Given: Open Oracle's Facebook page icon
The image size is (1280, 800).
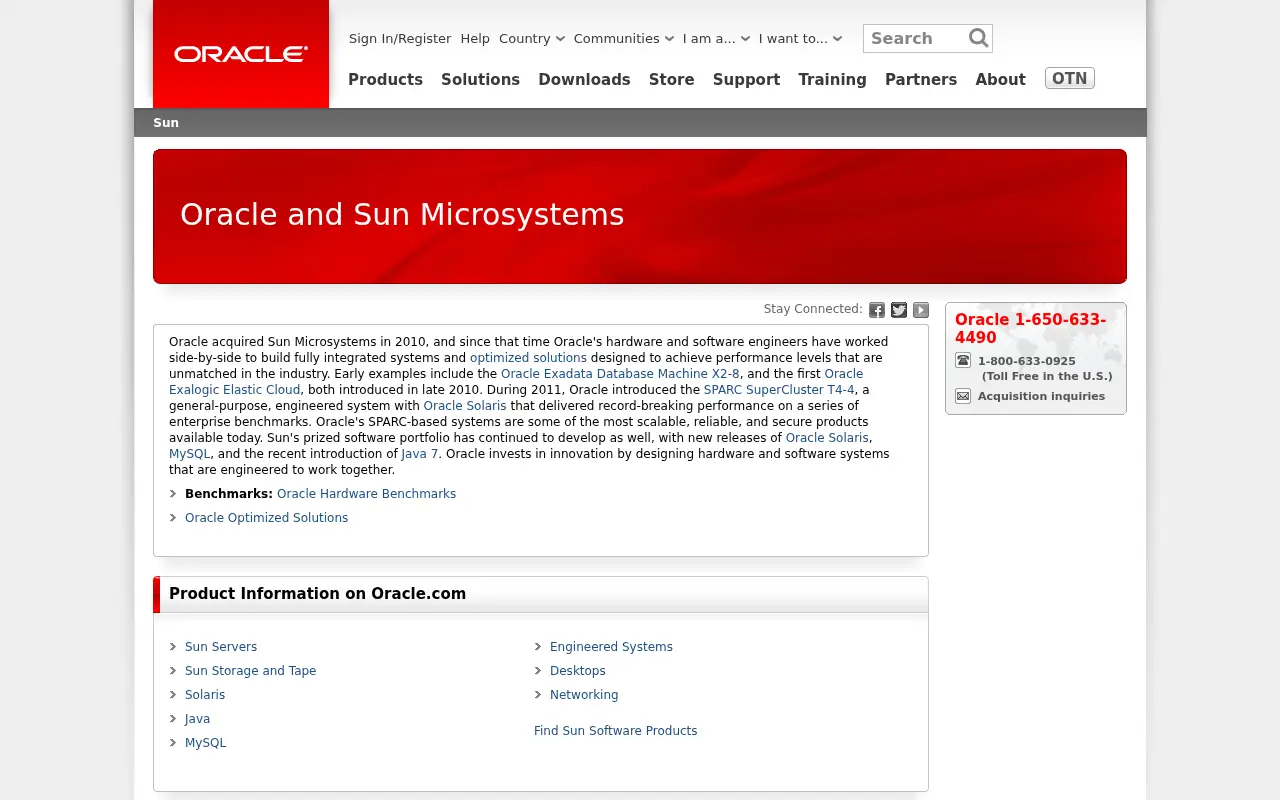Looking at the screenshot, I should point(877,310).
